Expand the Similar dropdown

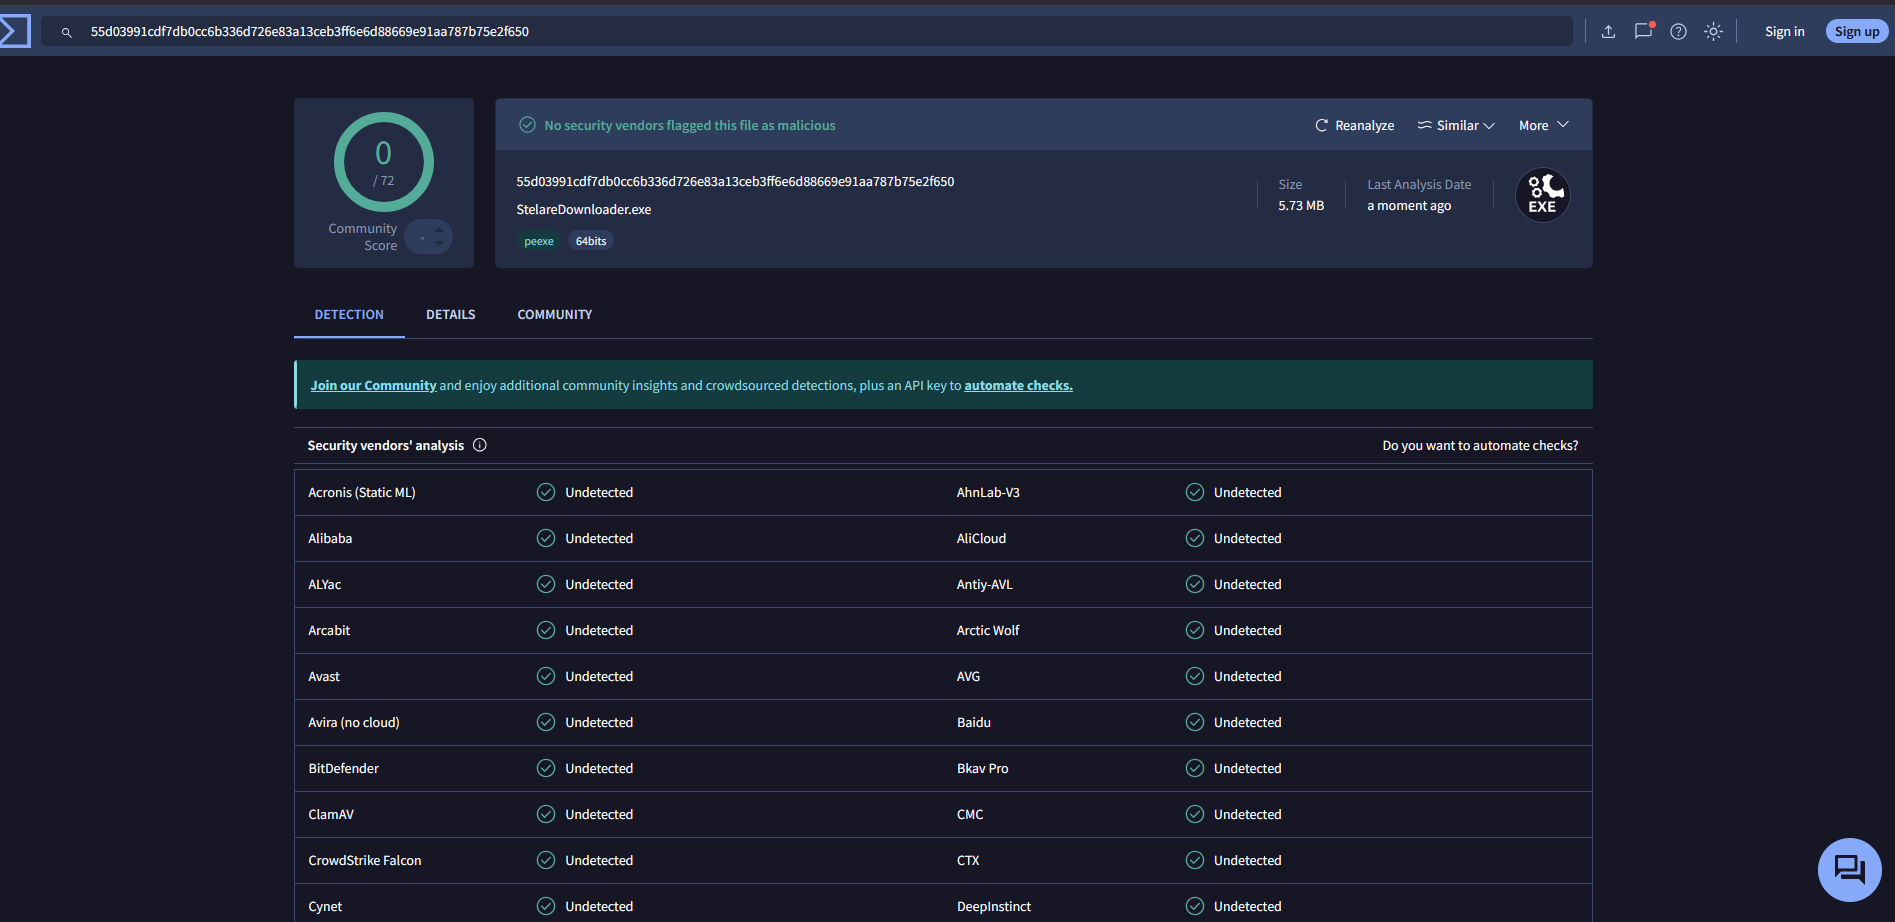pos(1456,125)
